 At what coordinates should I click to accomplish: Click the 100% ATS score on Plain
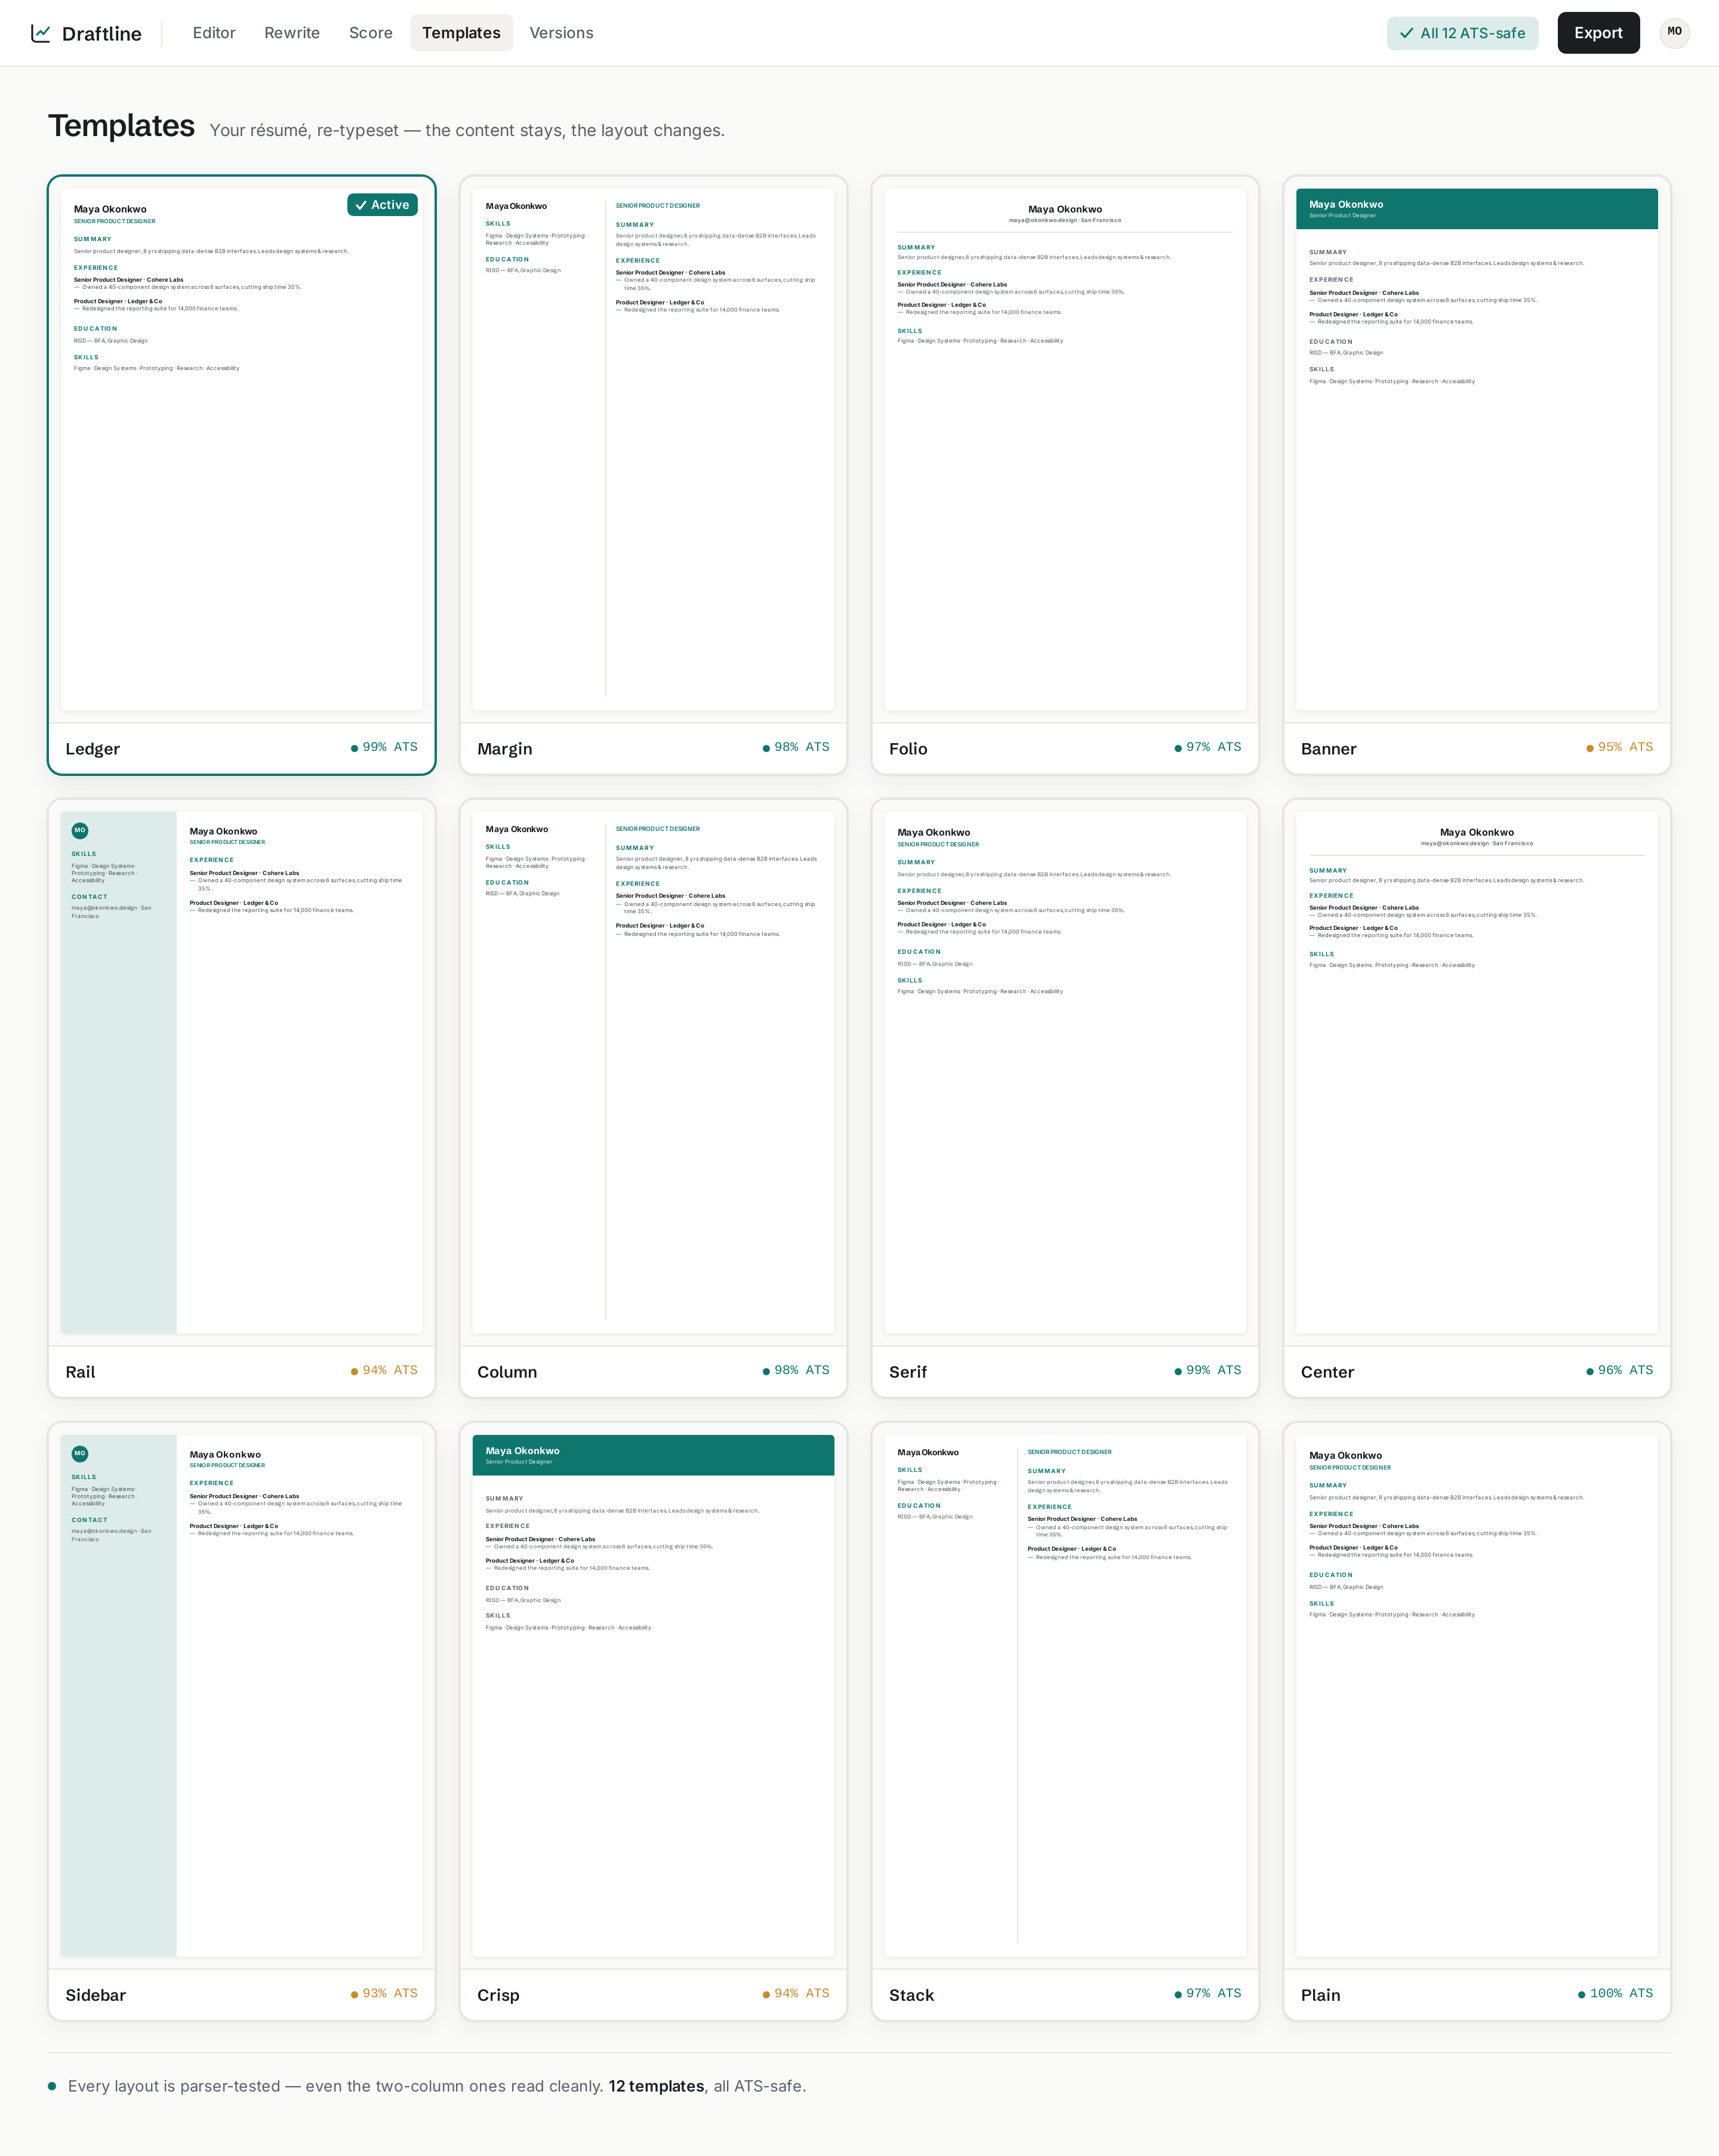tap(1616, 1993)
